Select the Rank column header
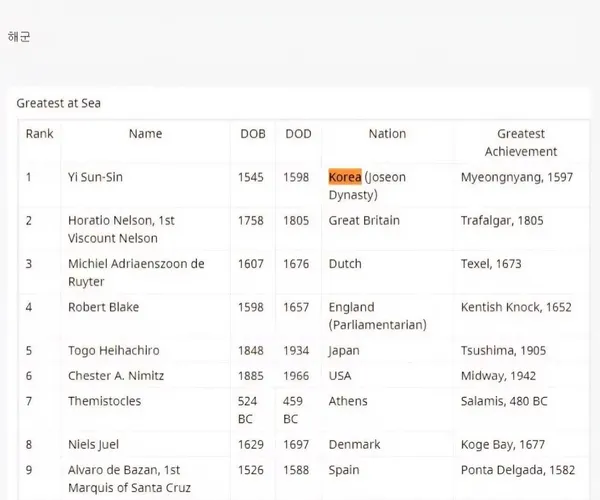This screenshot has width=600, height=500. coord(39,134)
